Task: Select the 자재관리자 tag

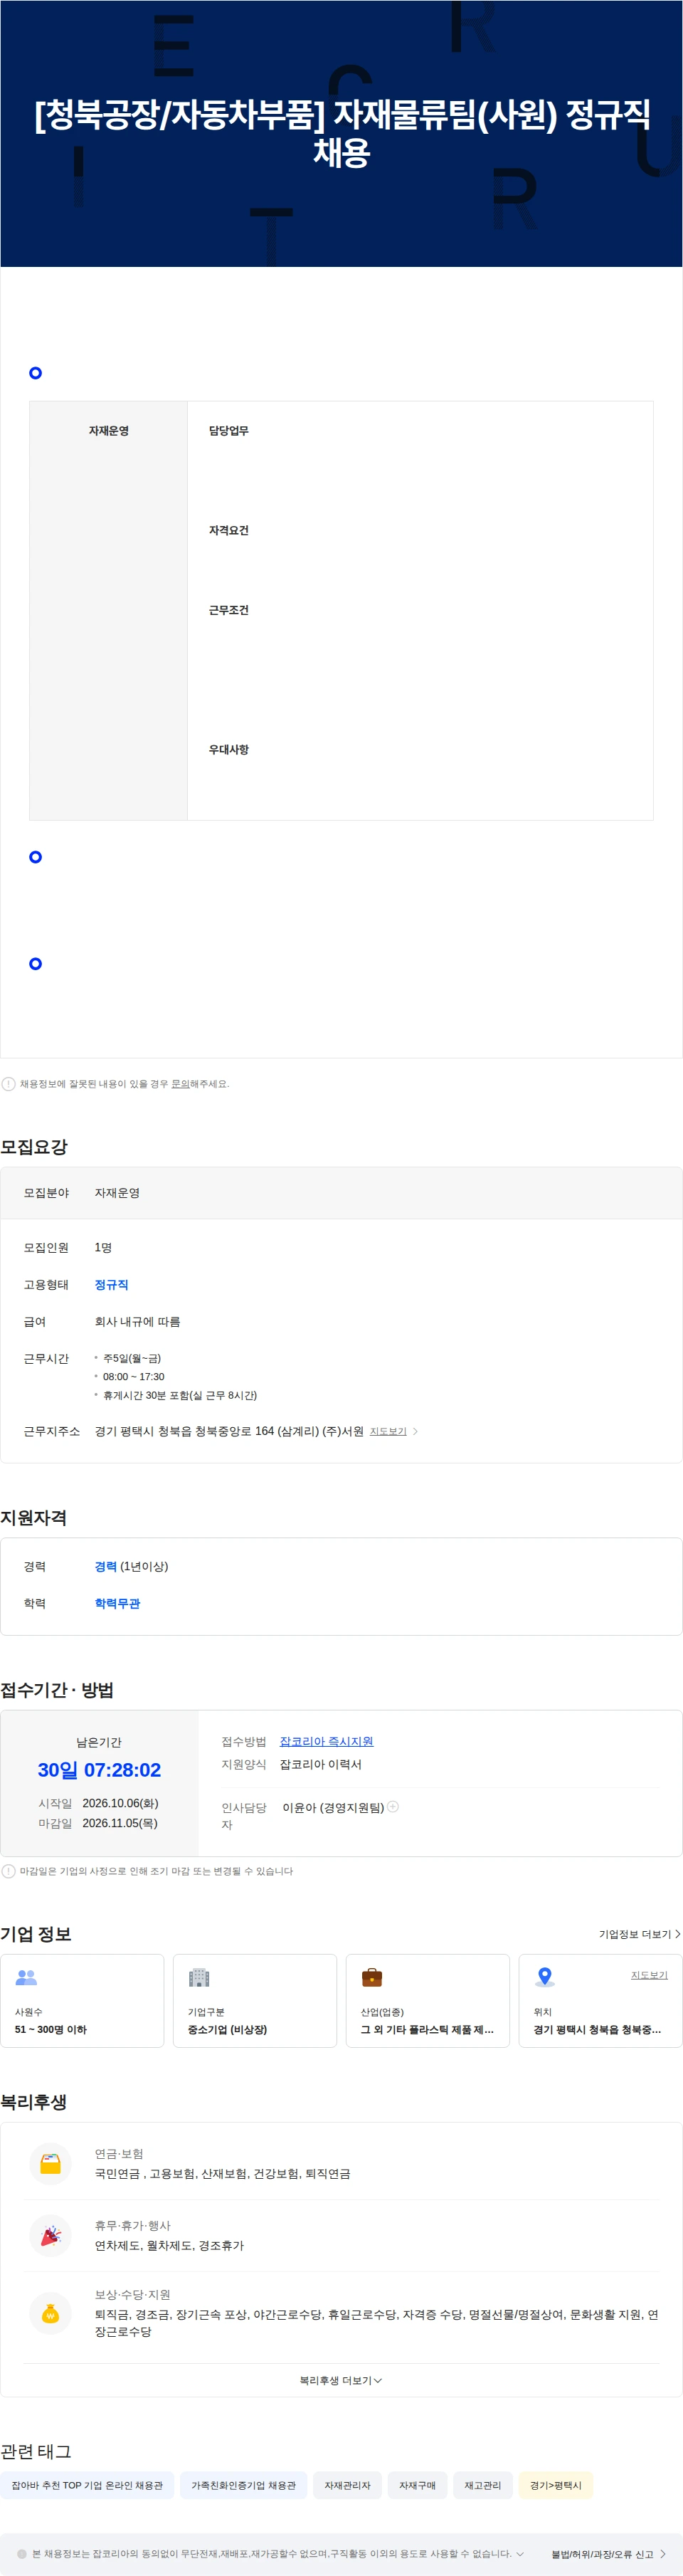Action: pos(347,2485)
